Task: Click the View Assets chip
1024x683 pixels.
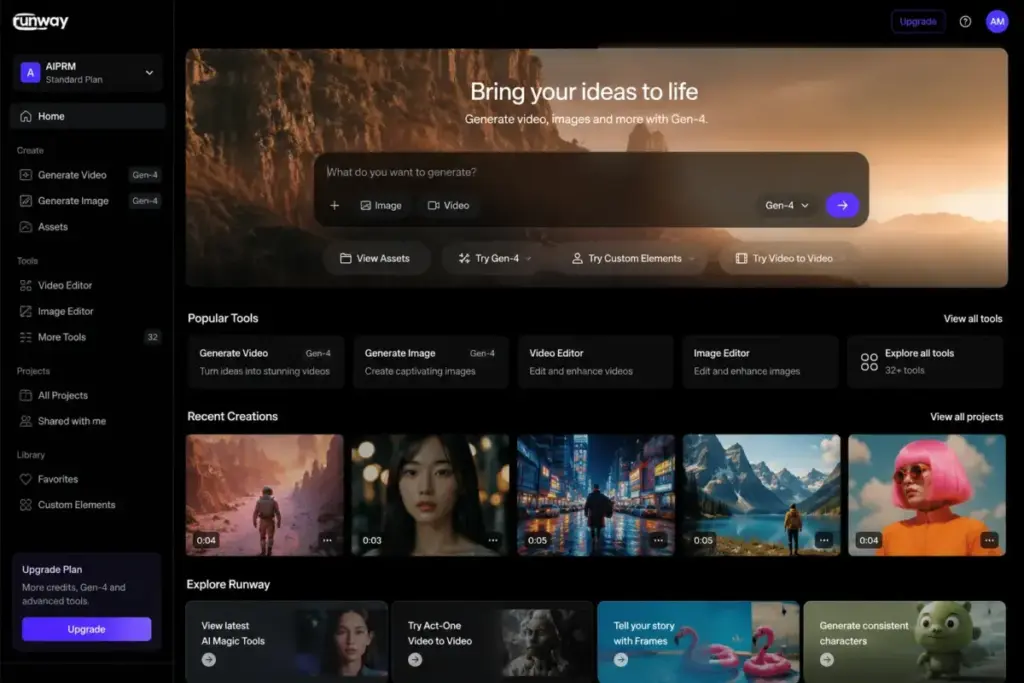Action: (x=375, y=259)
